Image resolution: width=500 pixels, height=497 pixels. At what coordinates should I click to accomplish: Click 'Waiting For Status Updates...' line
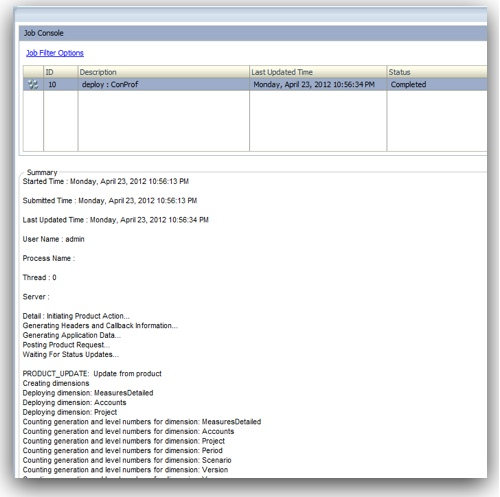point(71,354)
